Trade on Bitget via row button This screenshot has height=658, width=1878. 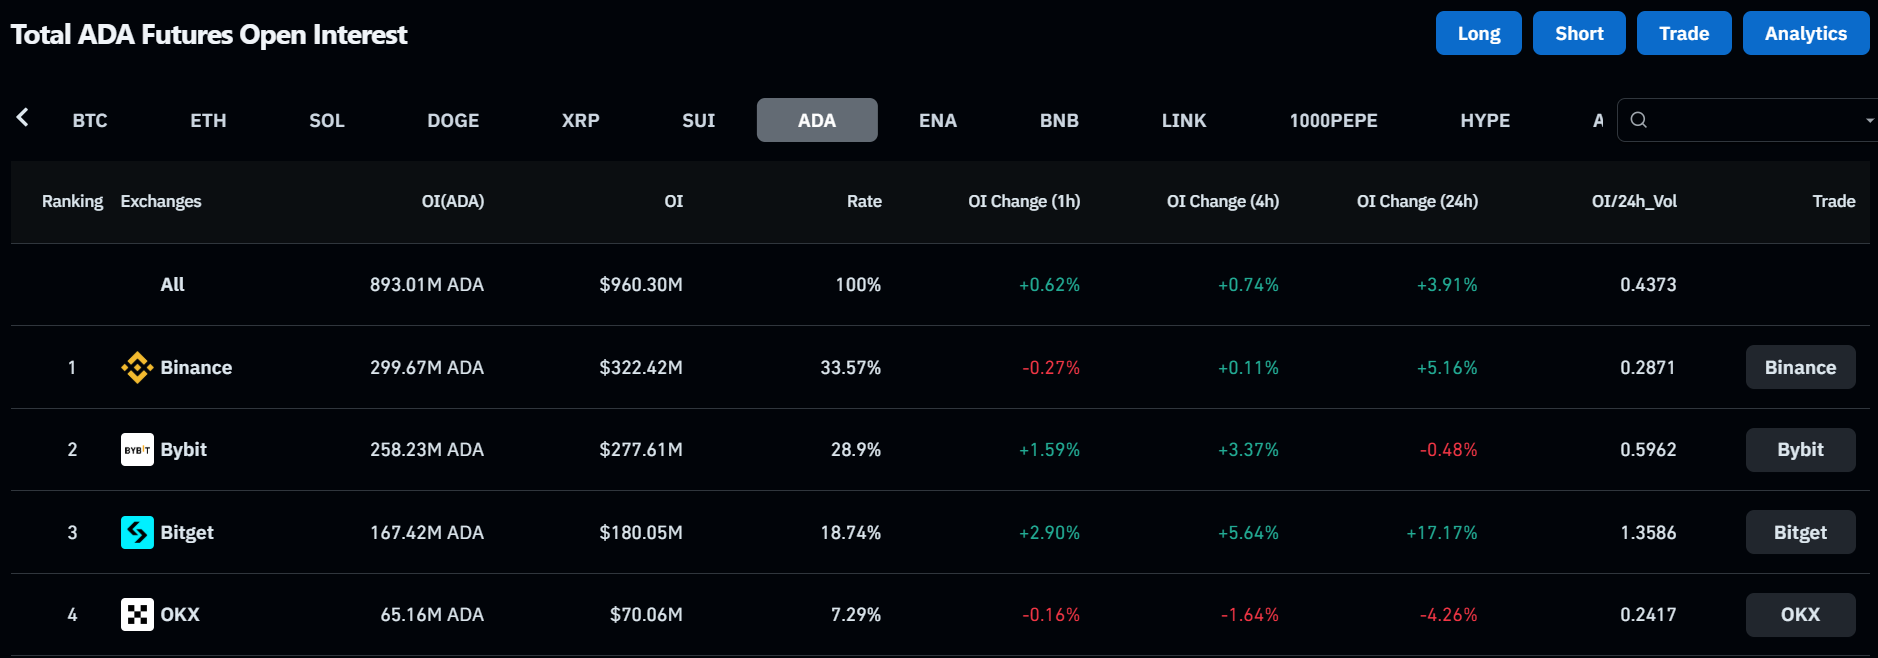coord(1800,533)
